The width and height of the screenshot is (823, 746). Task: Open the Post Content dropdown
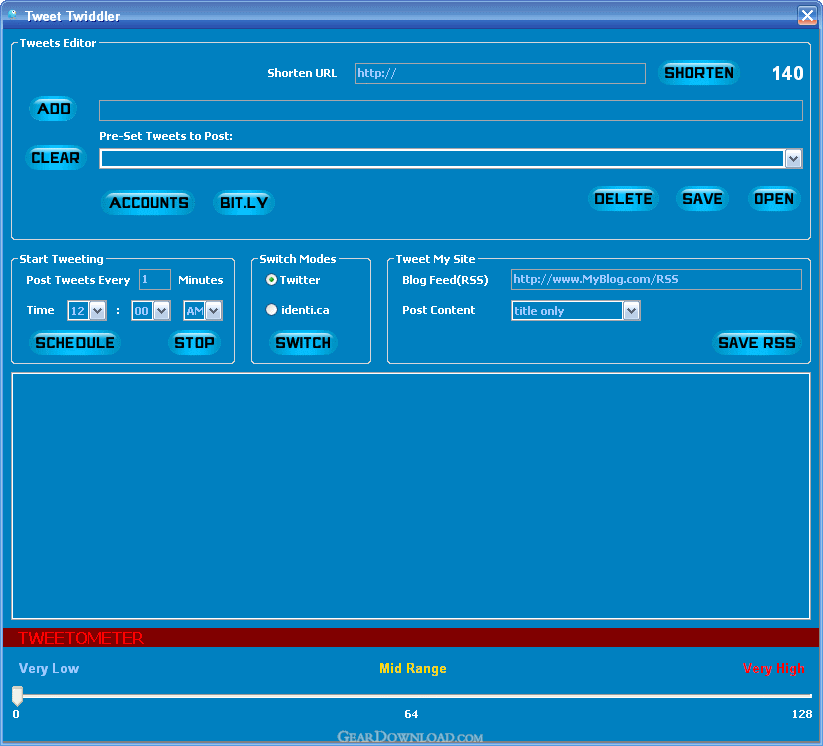(x=631, y=311)
